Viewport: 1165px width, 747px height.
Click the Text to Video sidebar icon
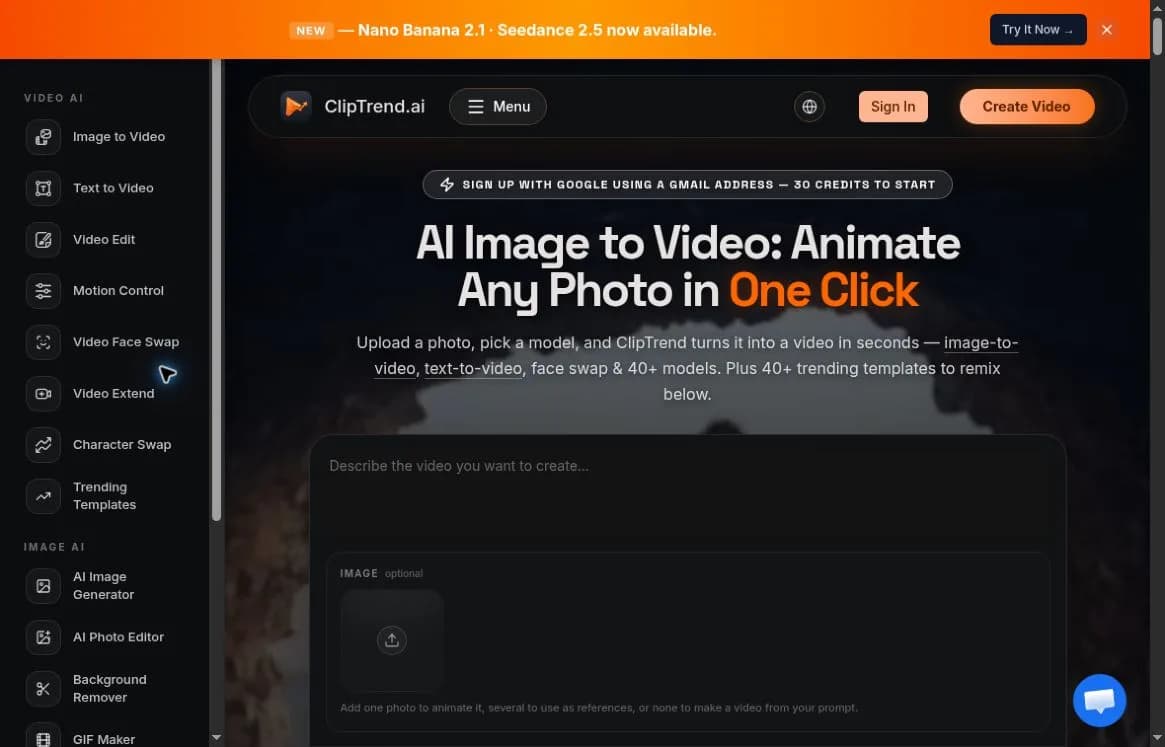(43, 188)
